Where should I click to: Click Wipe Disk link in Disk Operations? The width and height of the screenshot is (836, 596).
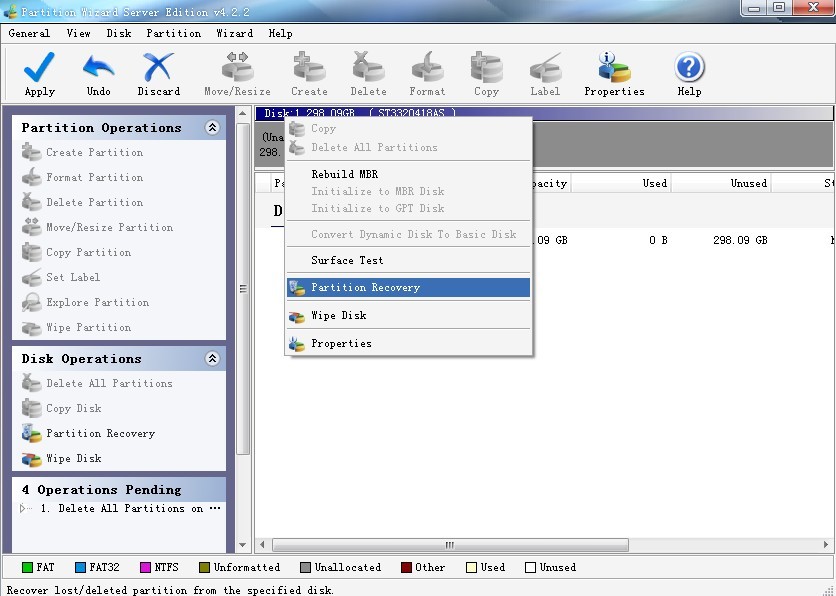pyautogui.click(x=74, y=458)
